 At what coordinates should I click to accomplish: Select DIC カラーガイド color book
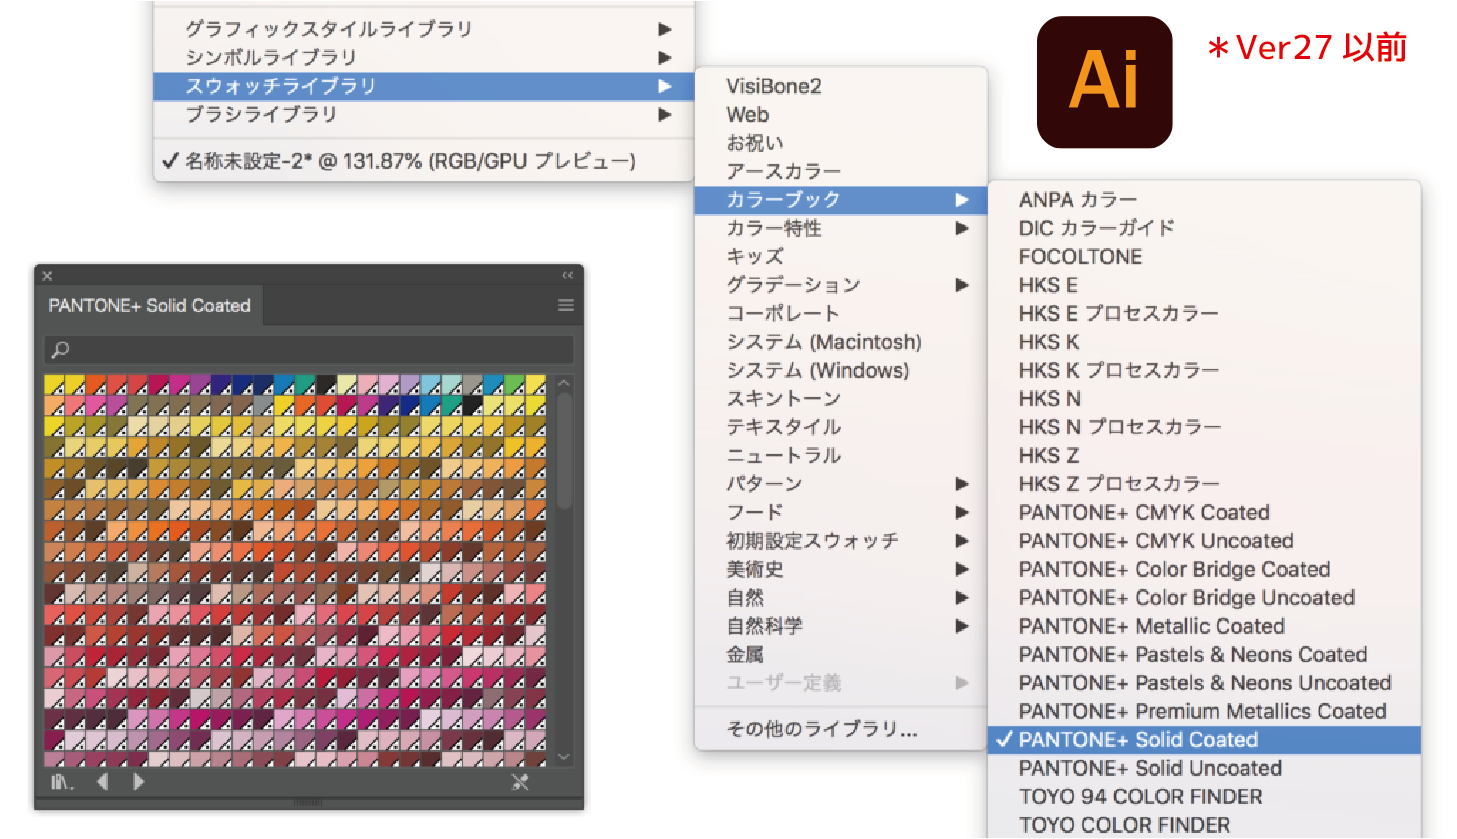1204,228
